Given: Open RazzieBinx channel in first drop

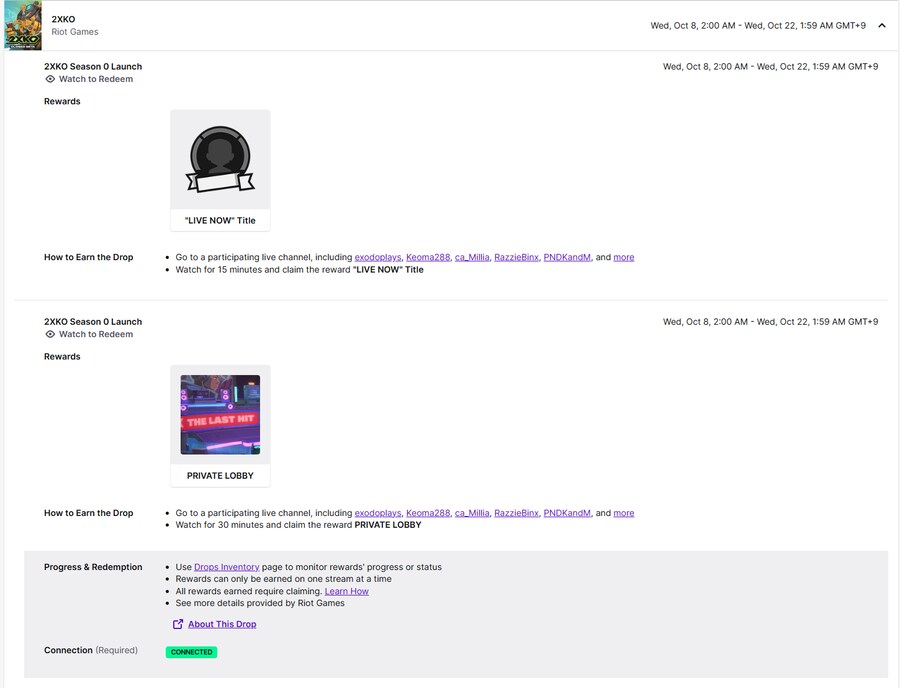Looking at the screenshot, I should tap(516, 257).
